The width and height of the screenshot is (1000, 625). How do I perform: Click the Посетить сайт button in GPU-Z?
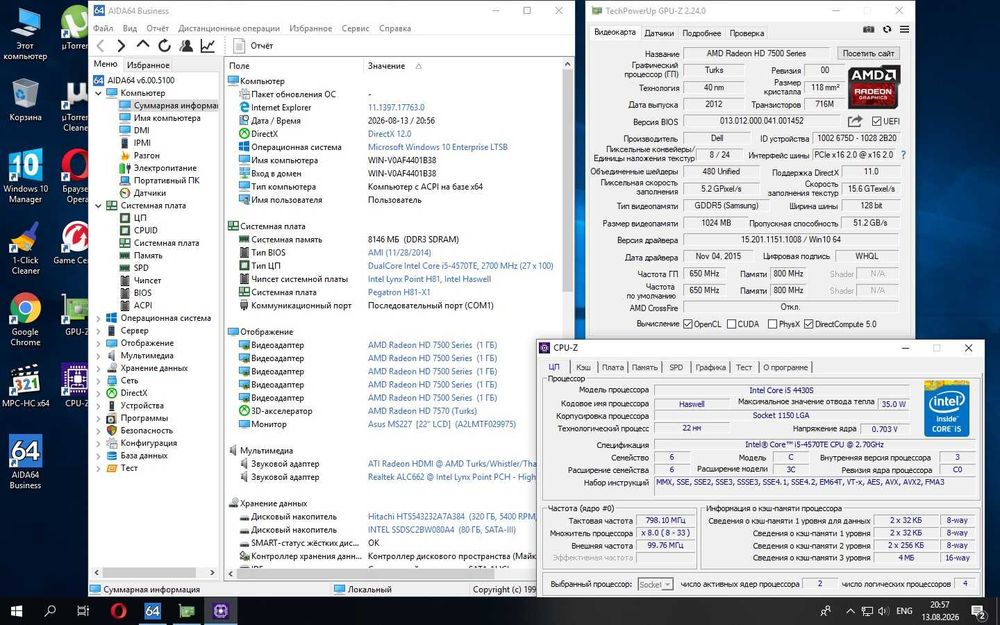coord(868,54)
